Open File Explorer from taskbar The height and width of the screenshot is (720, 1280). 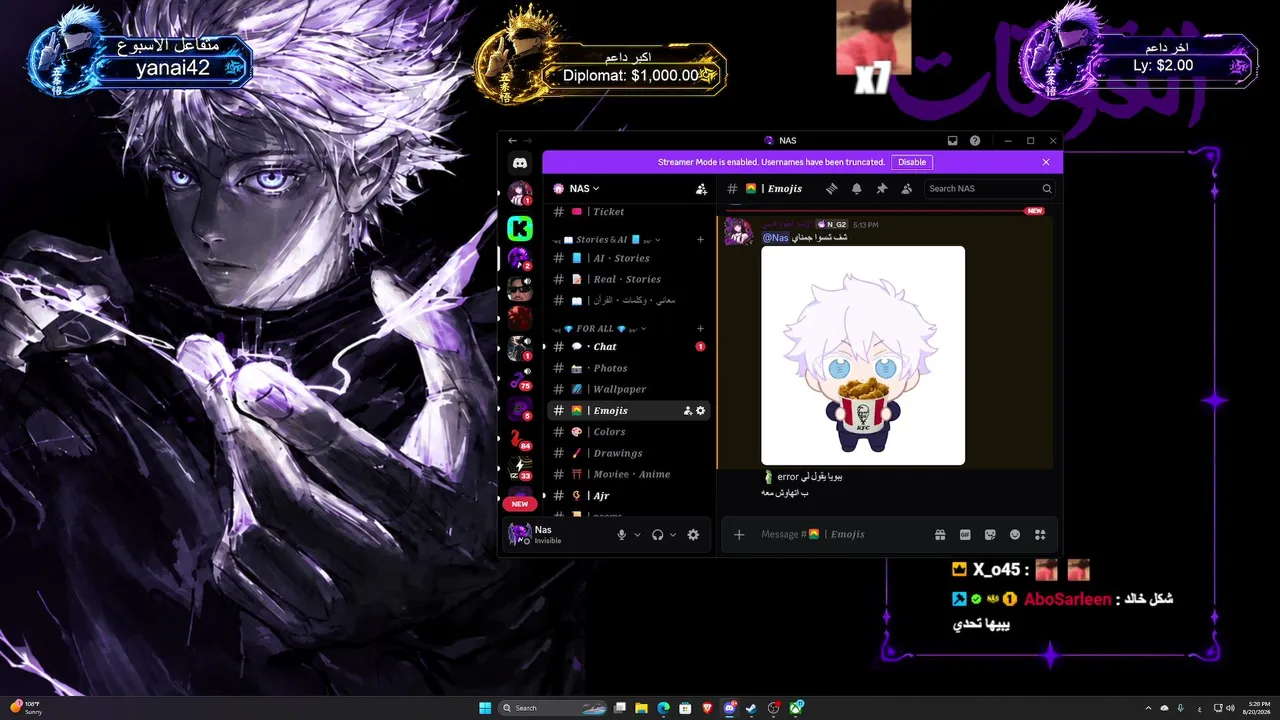pos(641,708)
